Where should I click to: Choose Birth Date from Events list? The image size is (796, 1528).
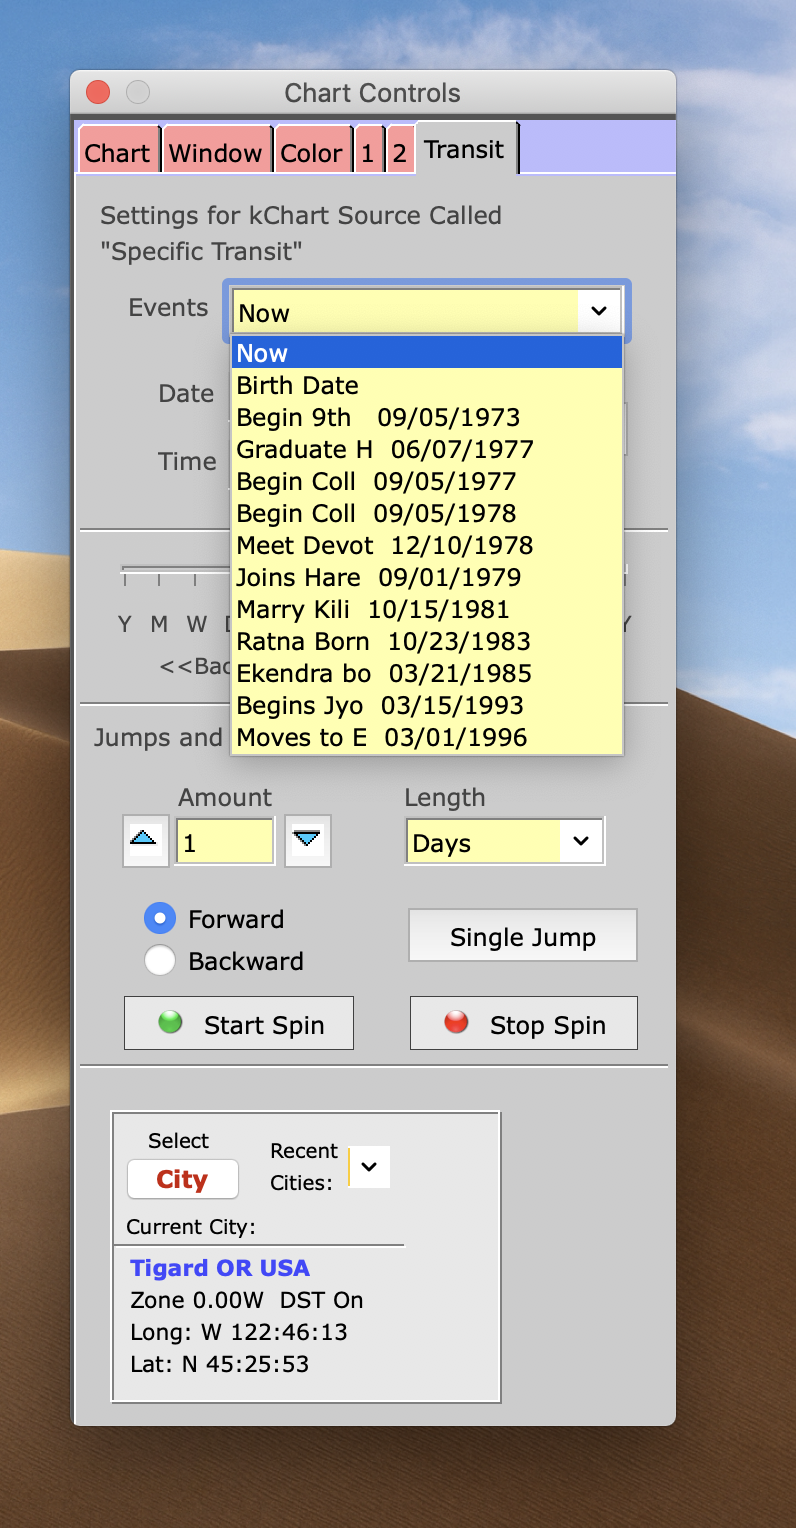click(x=297, y=385)
